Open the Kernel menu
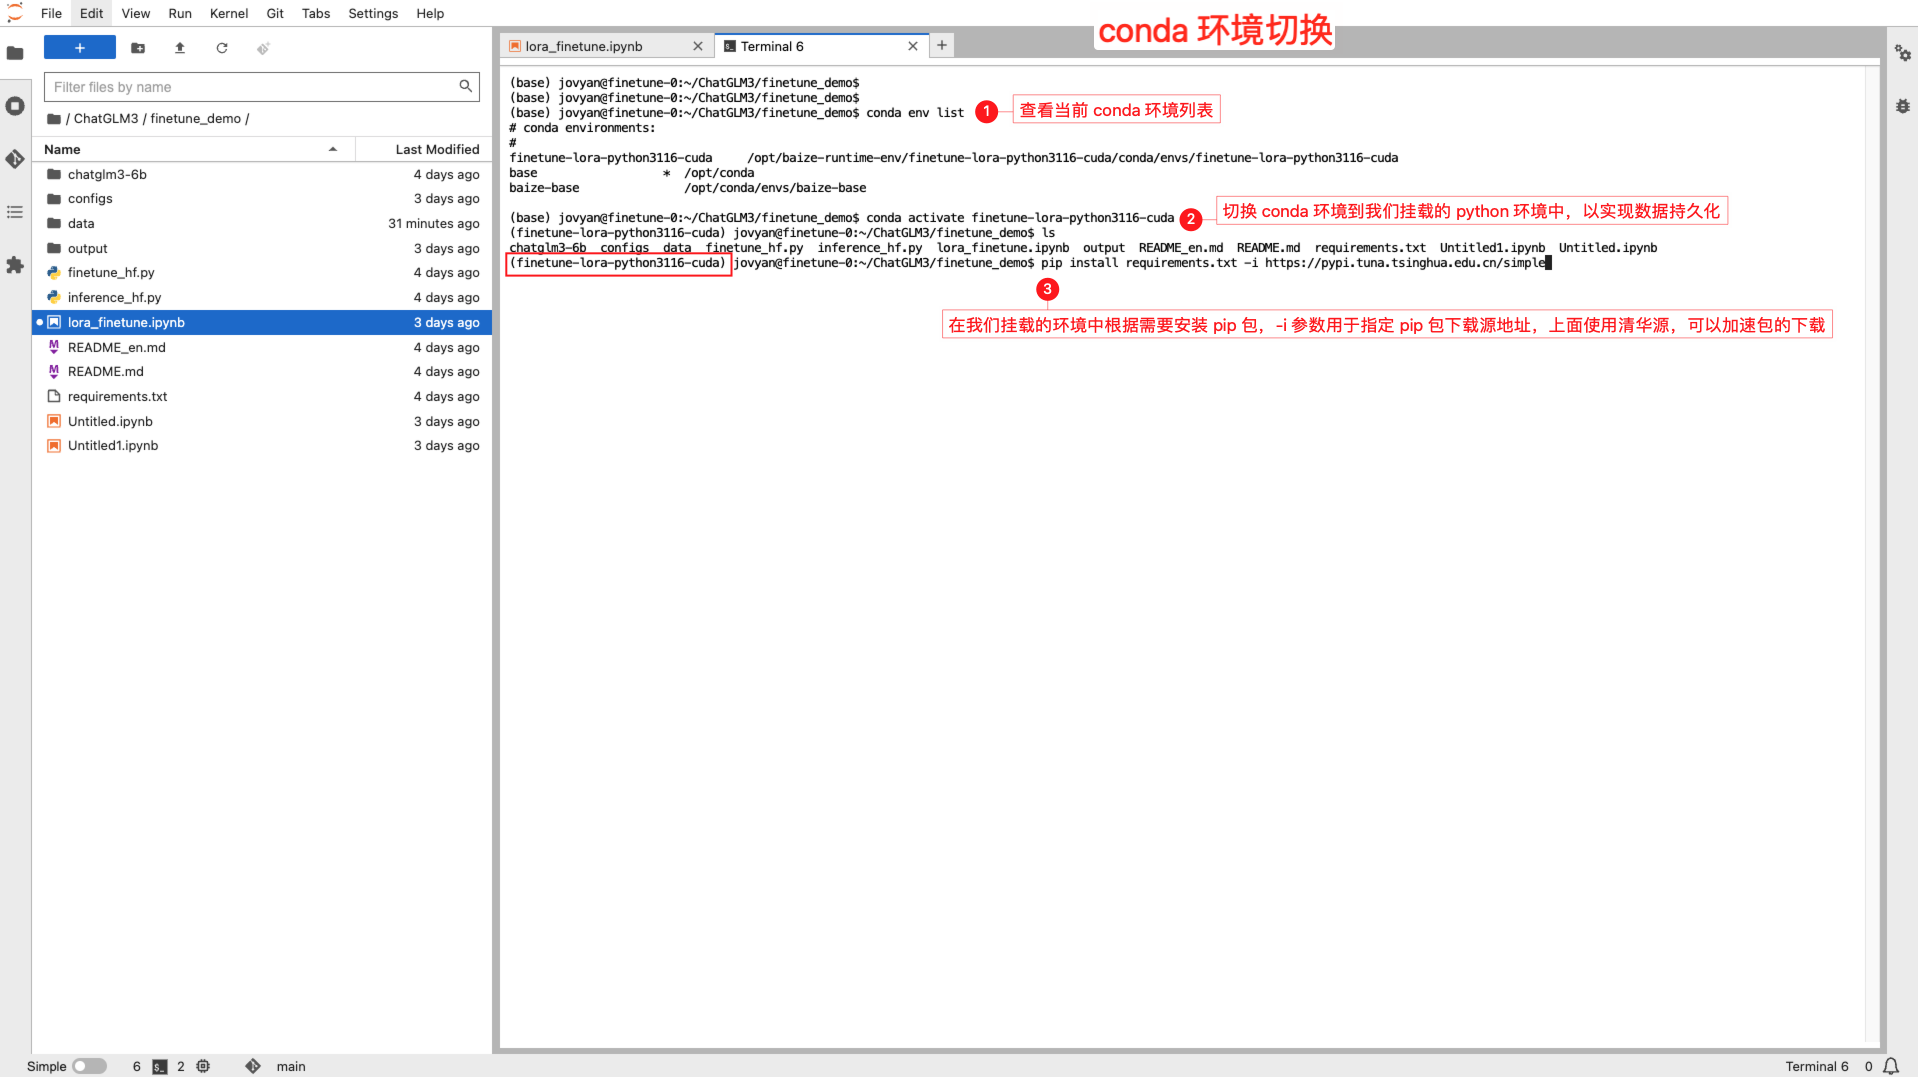The height and width of the screenshot is (1077, 1918). [x=228, y=13]
